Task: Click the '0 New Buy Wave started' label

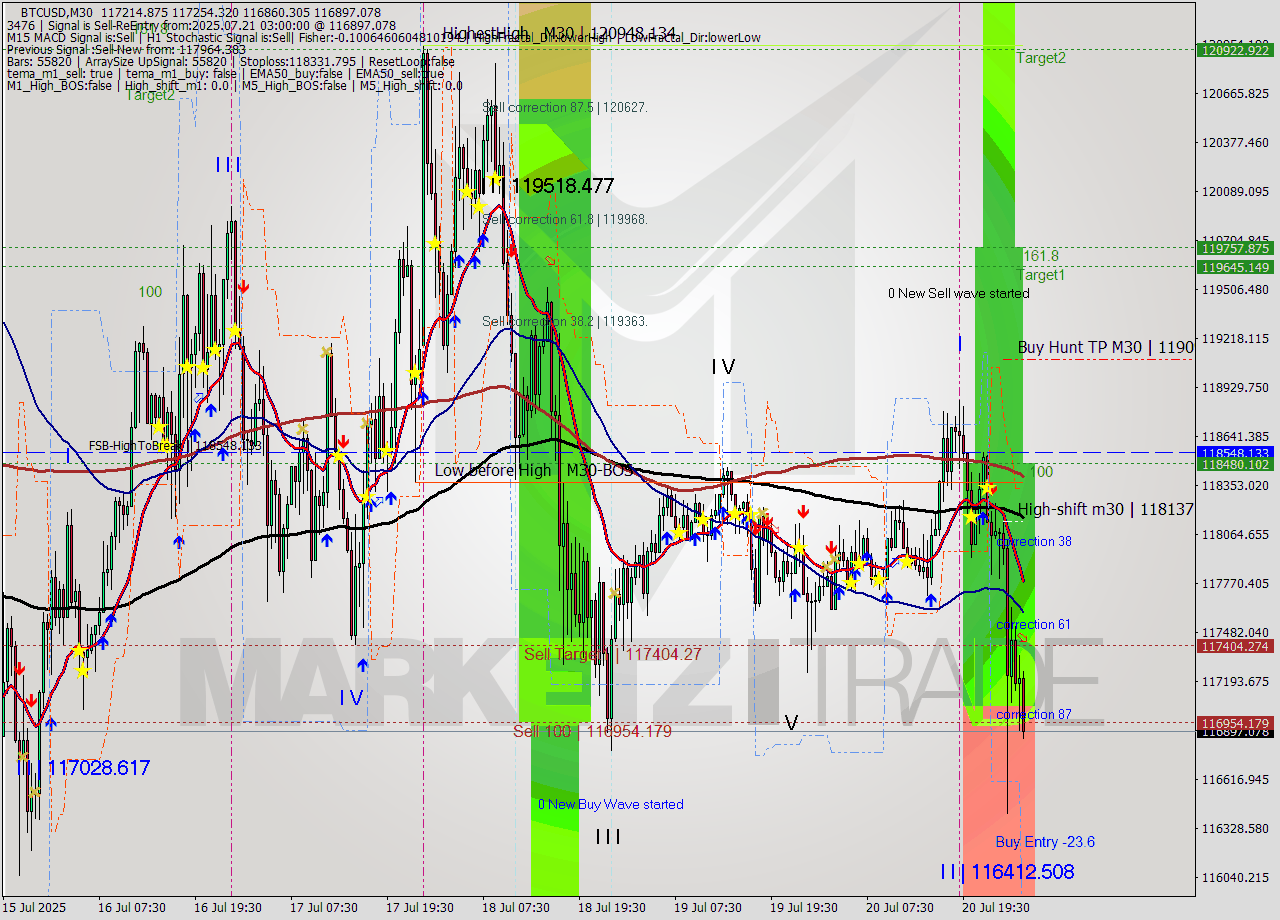Action: (x=610, y=804)
